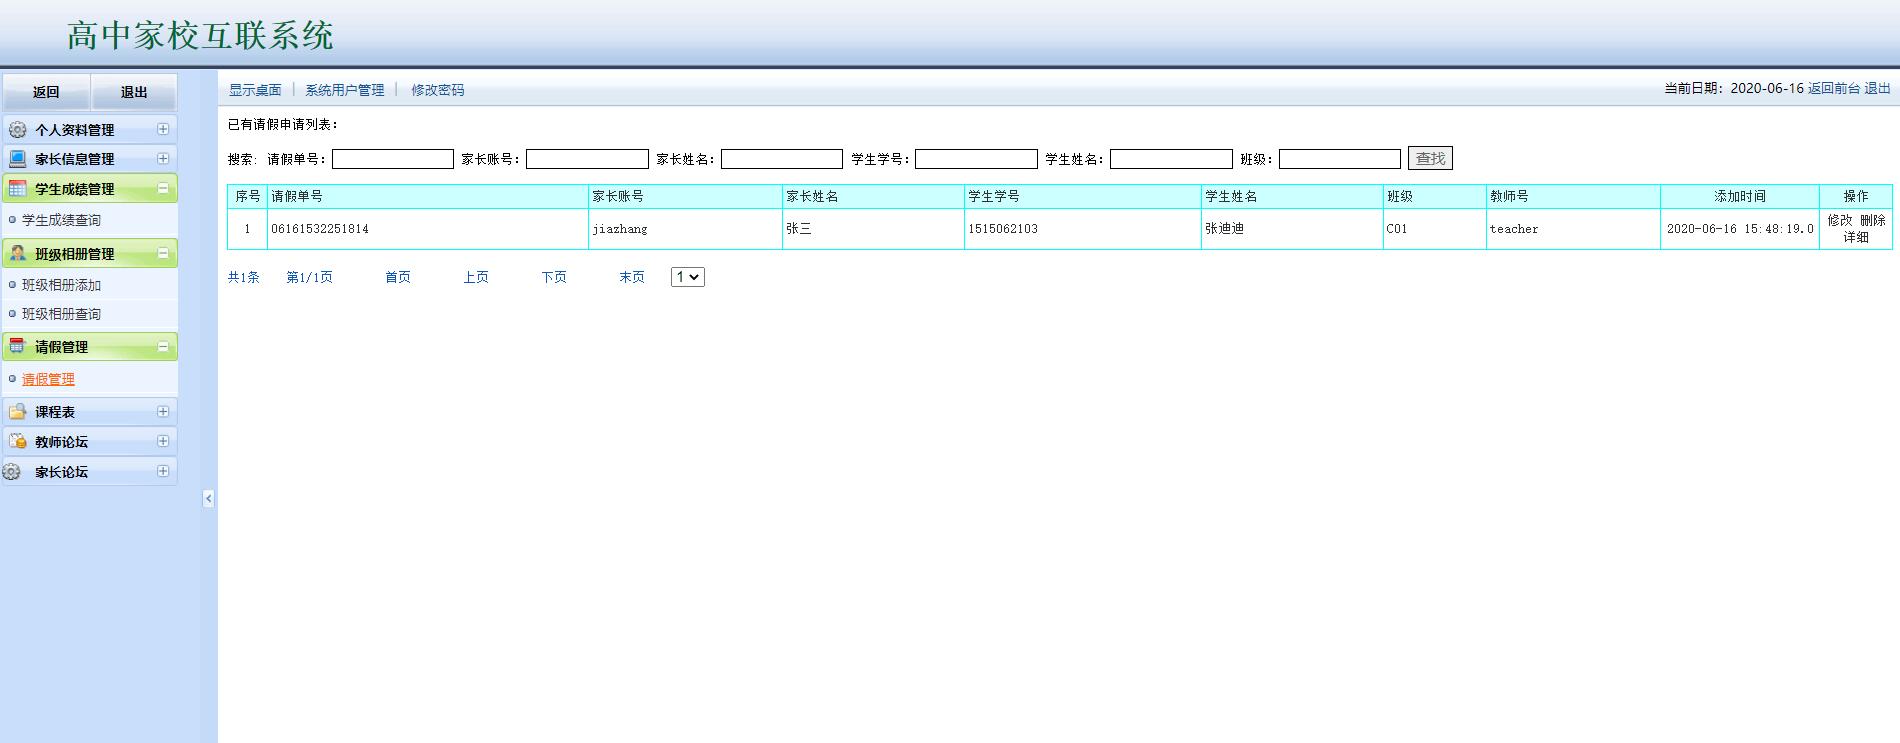1900x743 pixels.
Task: Click the lock icon beside 教师论坛
Action: click(x=17, y=442)
